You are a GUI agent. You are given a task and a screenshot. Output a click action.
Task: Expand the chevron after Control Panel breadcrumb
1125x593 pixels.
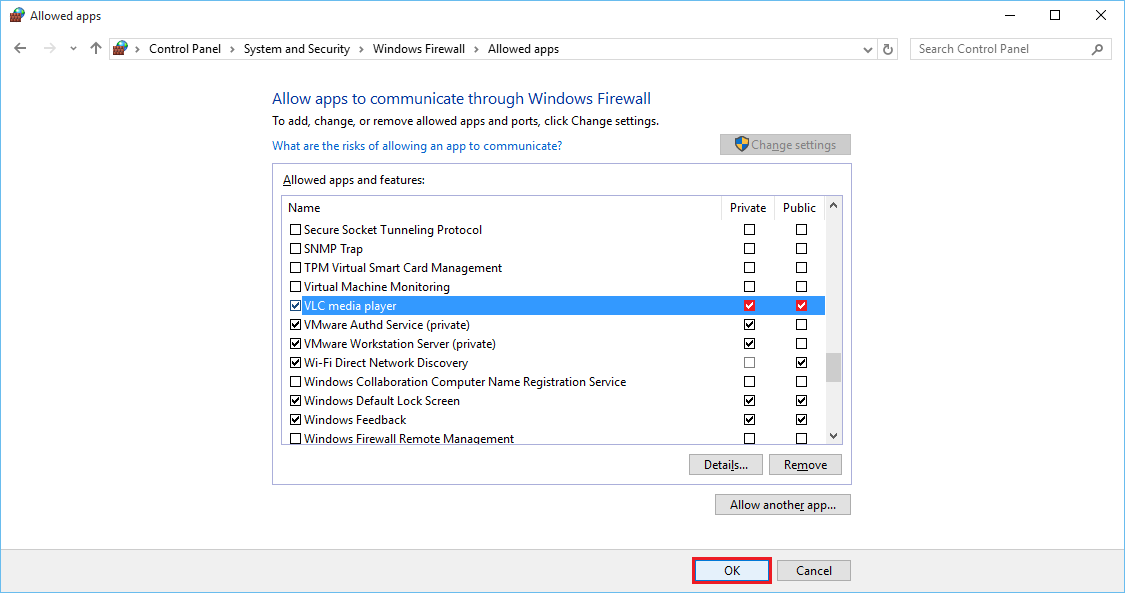coord(232,49)
